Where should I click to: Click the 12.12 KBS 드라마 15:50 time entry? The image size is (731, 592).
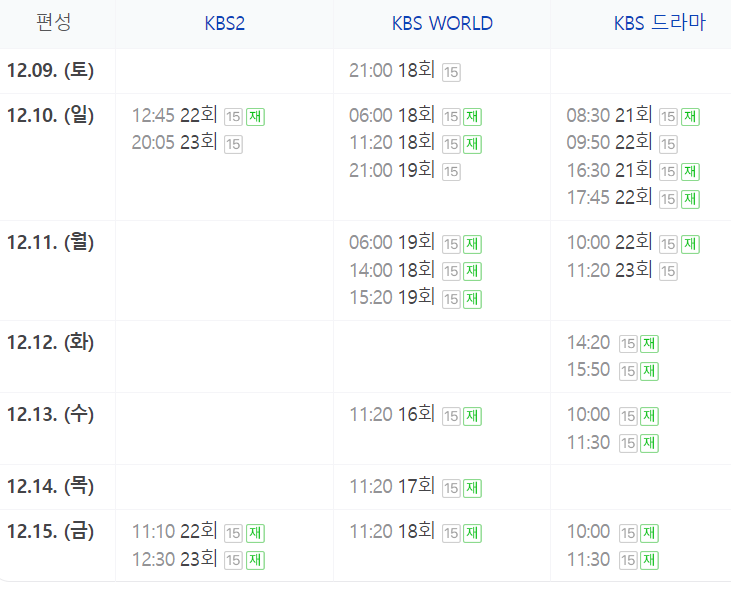[x=588, y=370]
